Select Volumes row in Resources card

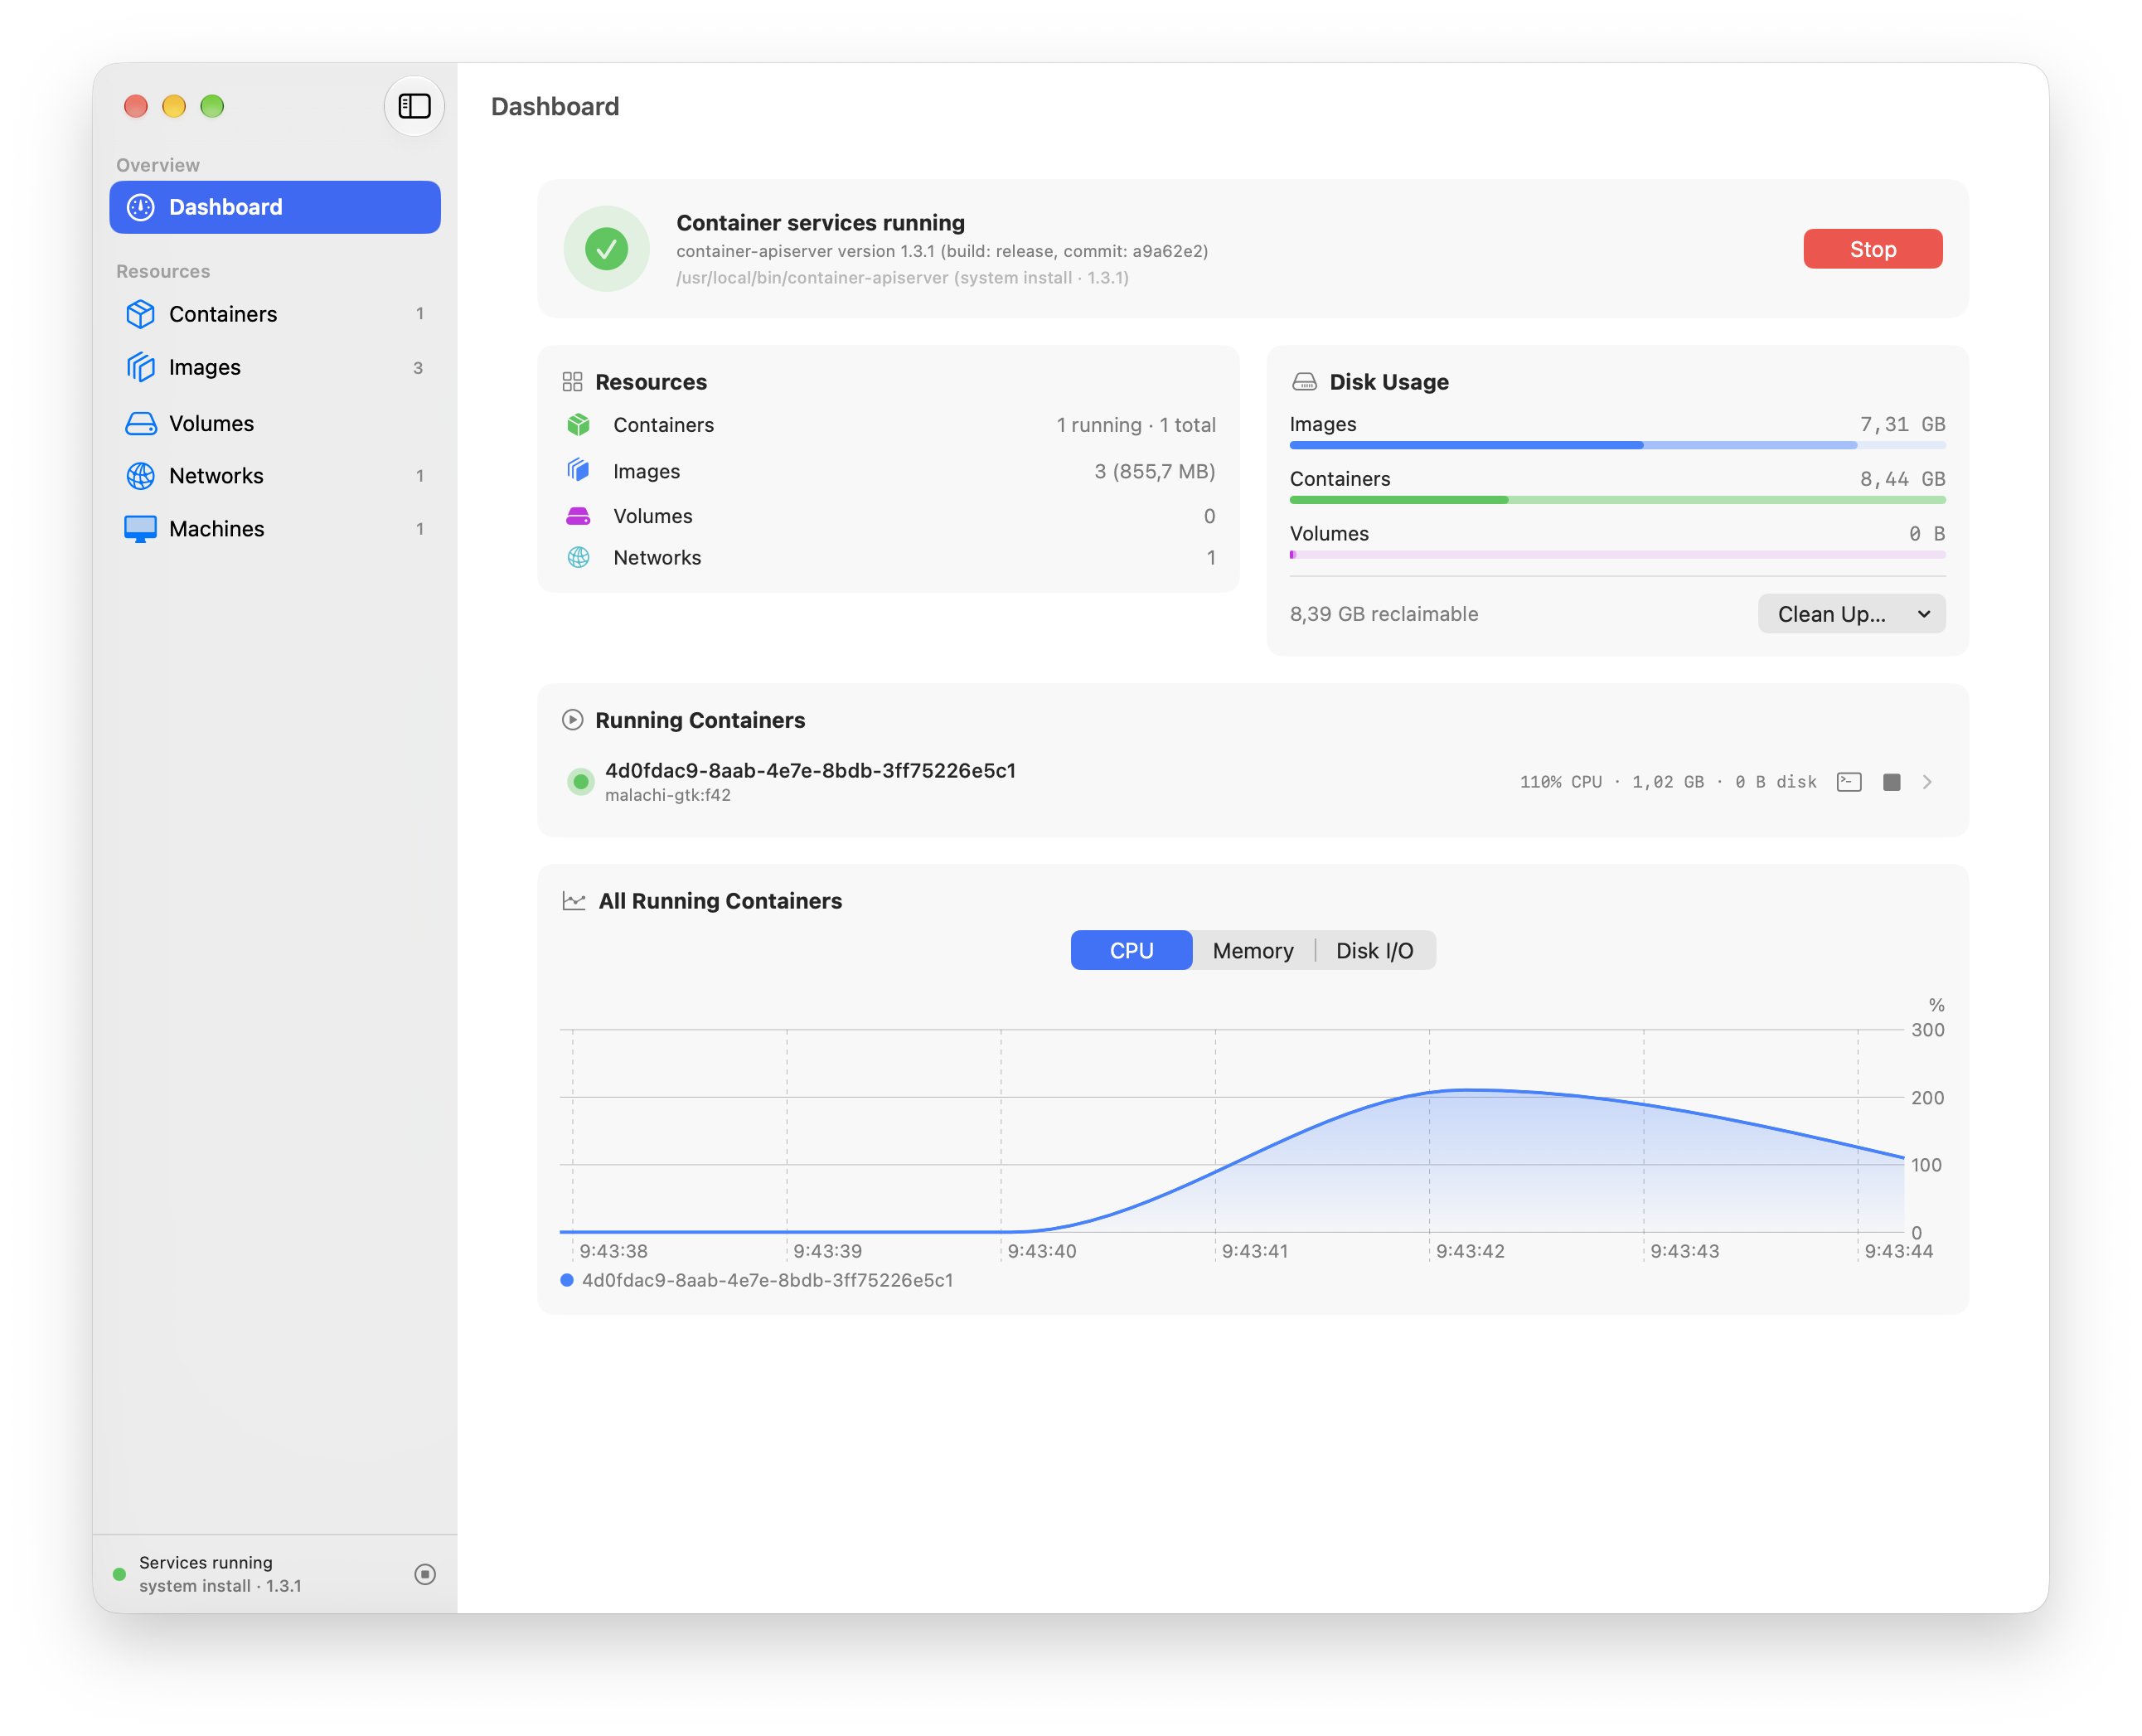click(890, 516)
